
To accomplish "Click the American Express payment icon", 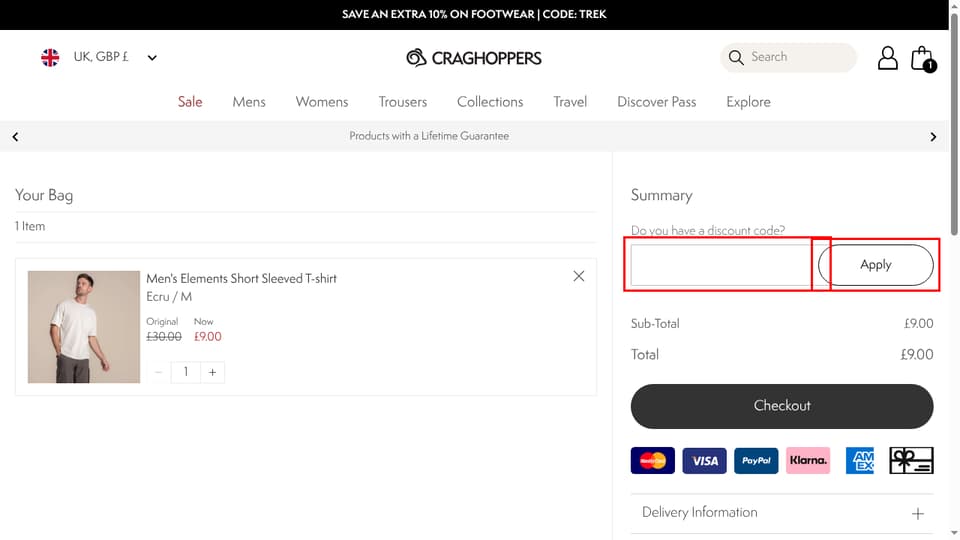I will pos(860,460).
